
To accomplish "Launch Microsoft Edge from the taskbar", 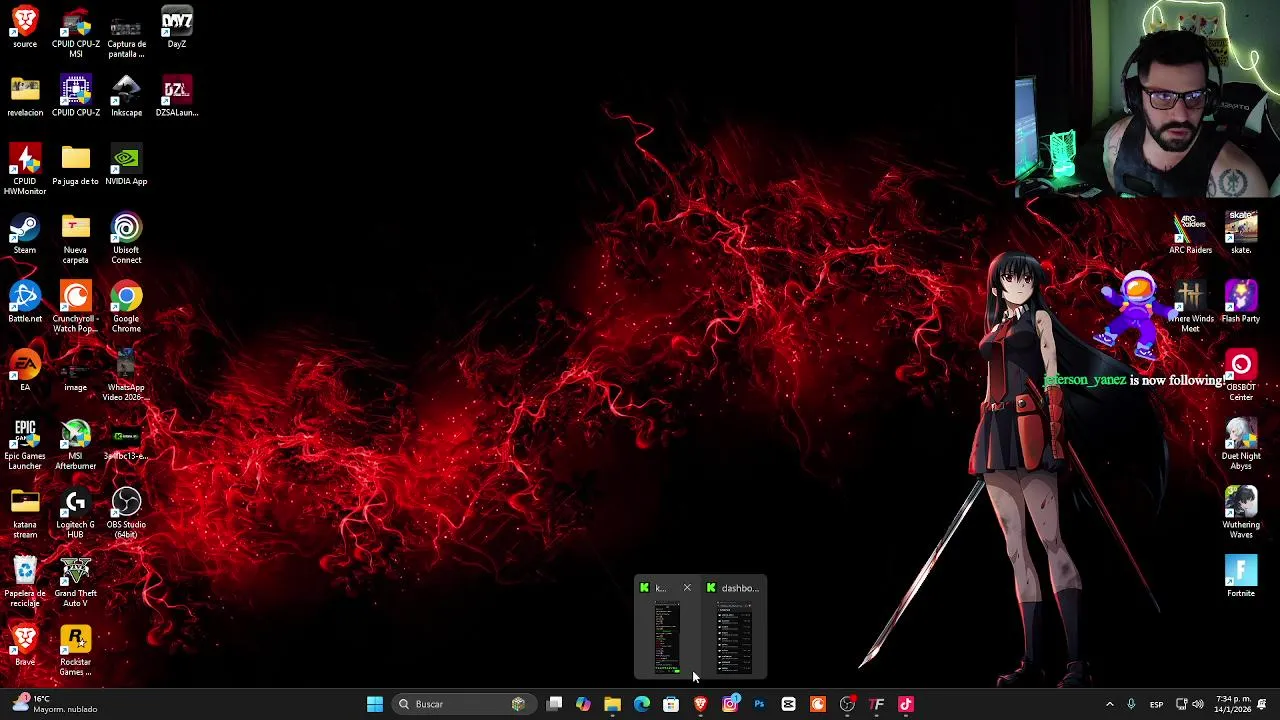I will 642,704.
